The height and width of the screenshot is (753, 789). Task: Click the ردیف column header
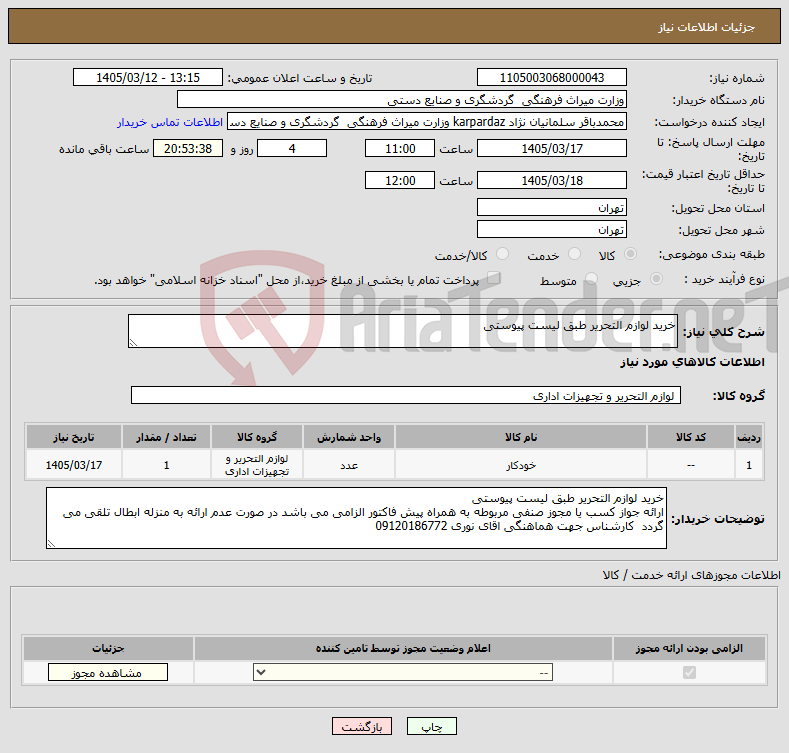click(x=749, y=437)
